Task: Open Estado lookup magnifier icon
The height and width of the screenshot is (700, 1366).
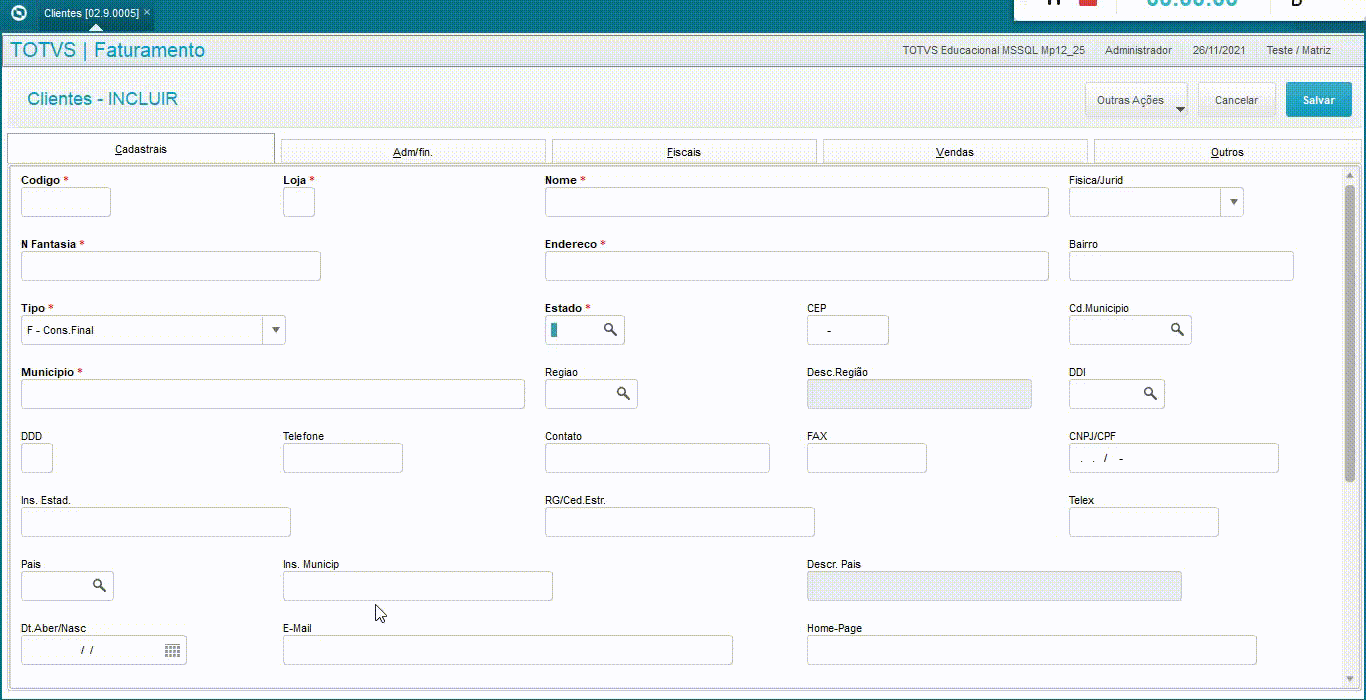Action: click(610, 330)
